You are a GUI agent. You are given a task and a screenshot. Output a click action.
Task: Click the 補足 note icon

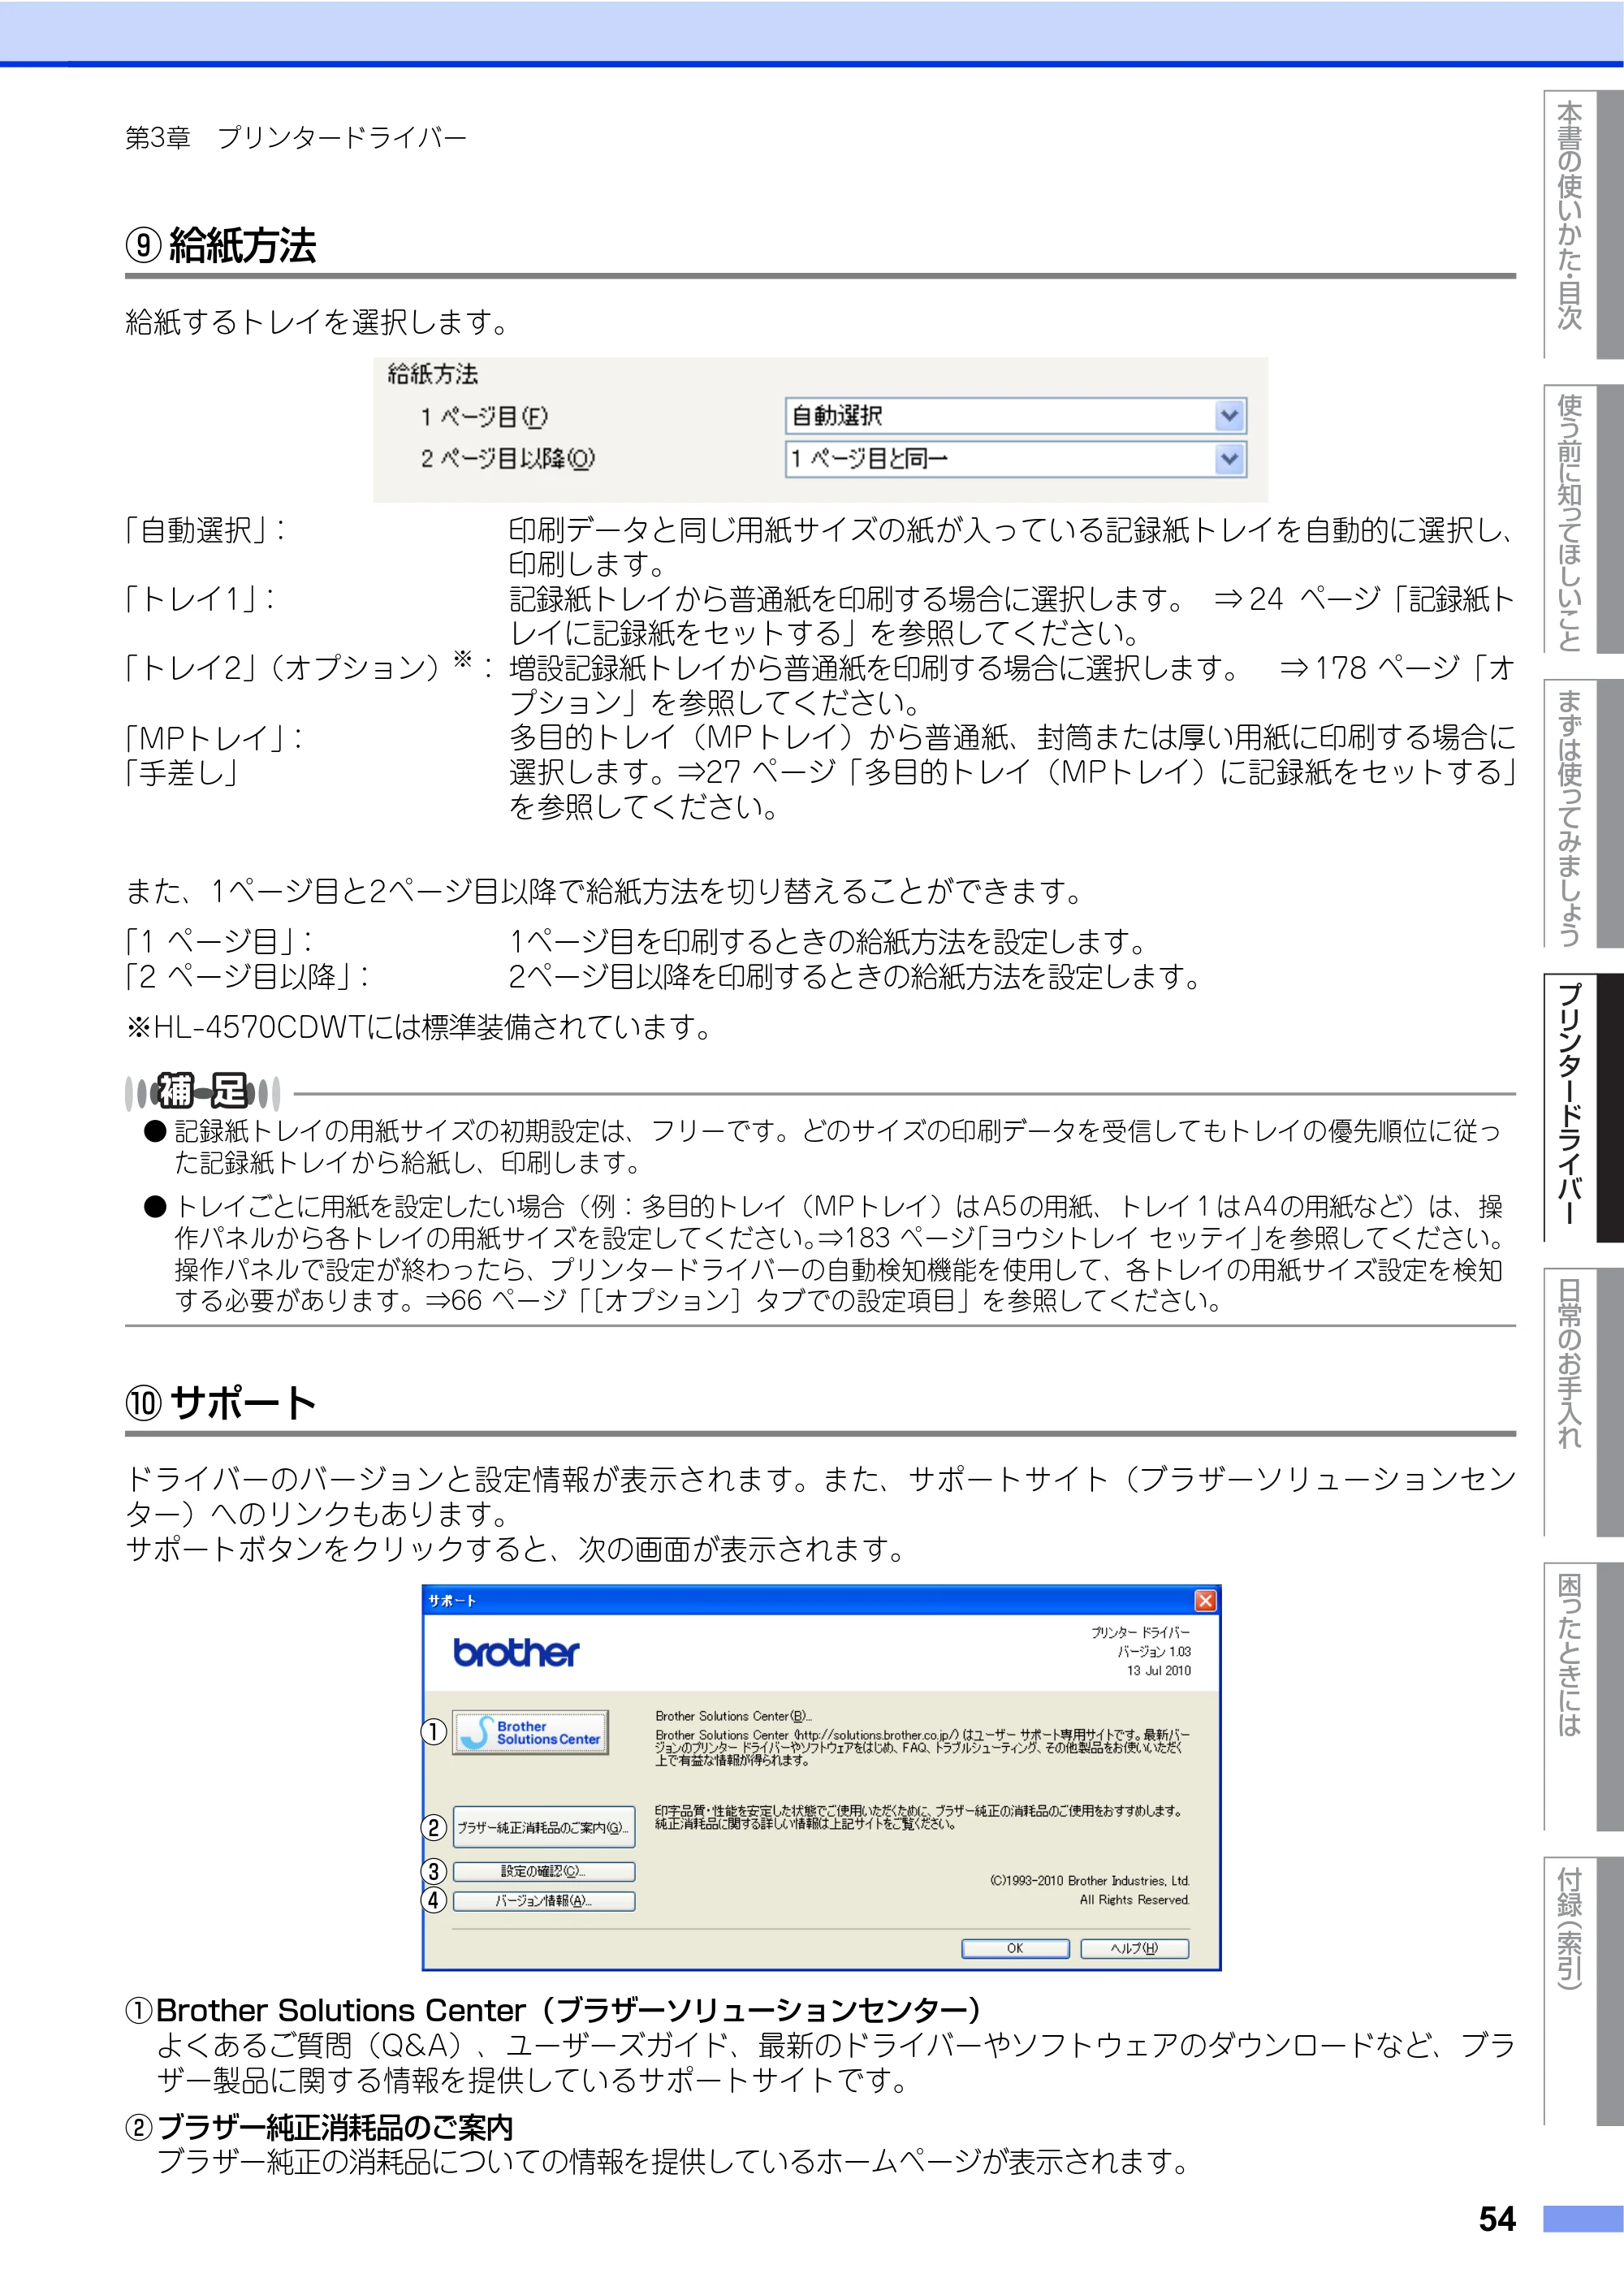tap(203, 1092)
